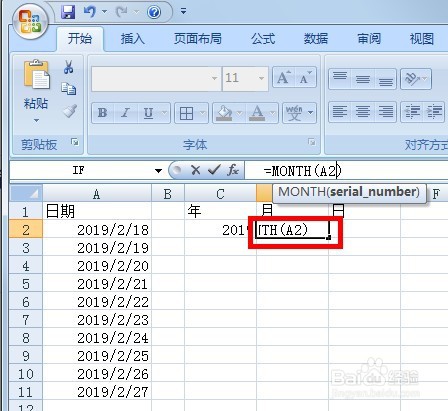Align cell content to bottom
Viewport: 448px width, 411px height.
pyautogui.click(x=386, y=79)
